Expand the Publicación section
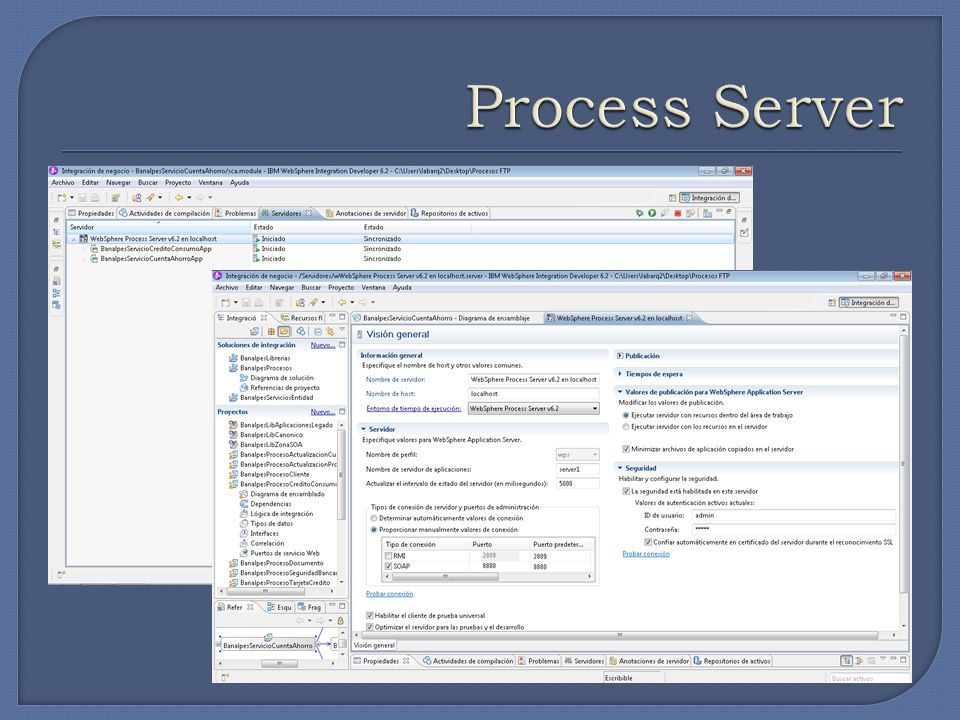 (x=620, y=356)
